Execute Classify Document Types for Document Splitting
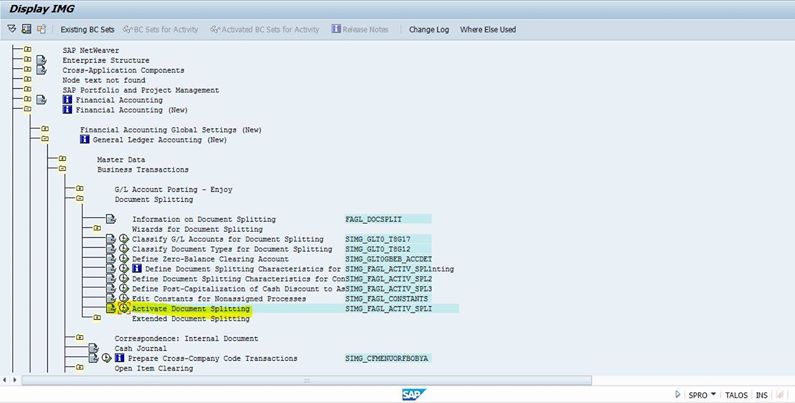 [124, 248]
